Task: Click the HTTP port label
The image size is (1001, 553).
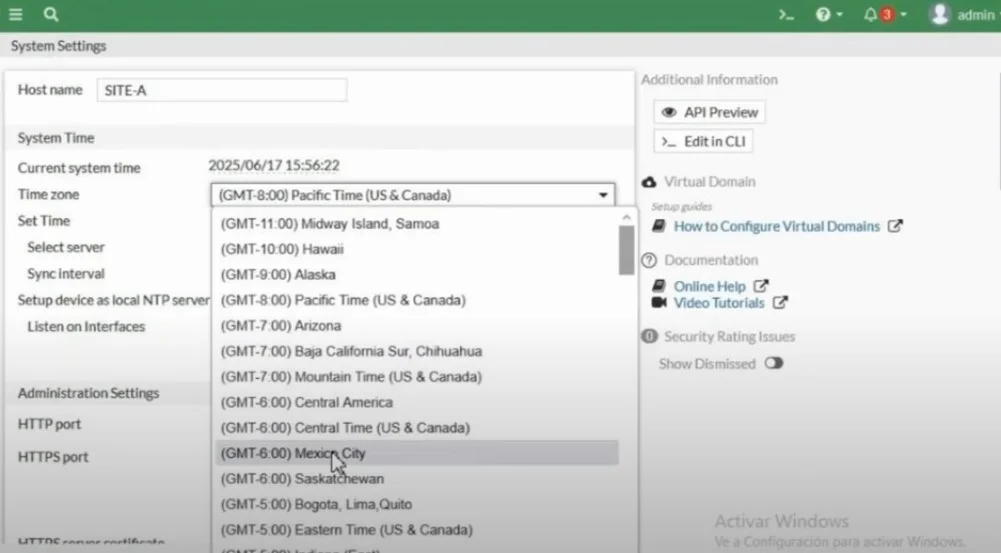Action: 49,423
